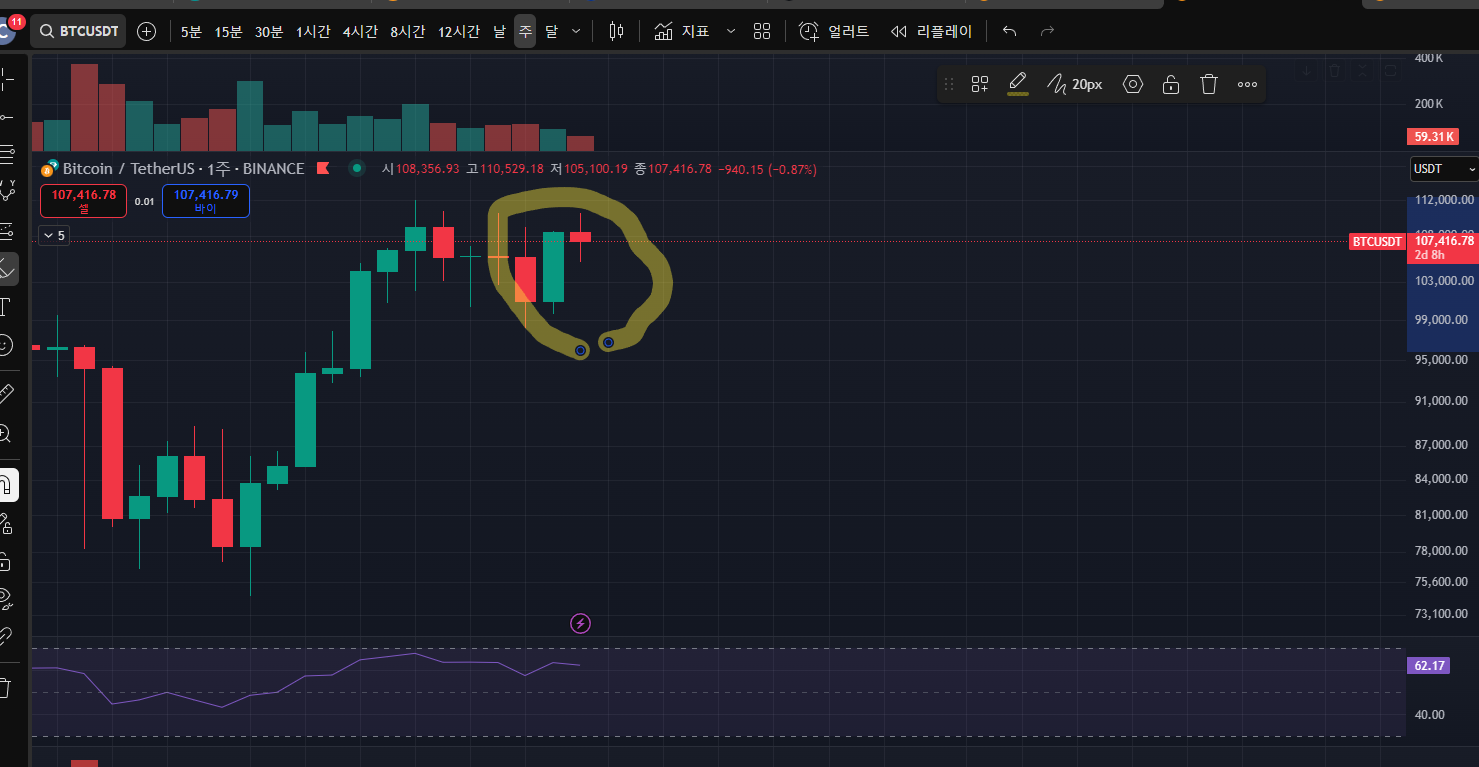Toggle stay in drawing mode pencil-lock

[x=7, y=523]
